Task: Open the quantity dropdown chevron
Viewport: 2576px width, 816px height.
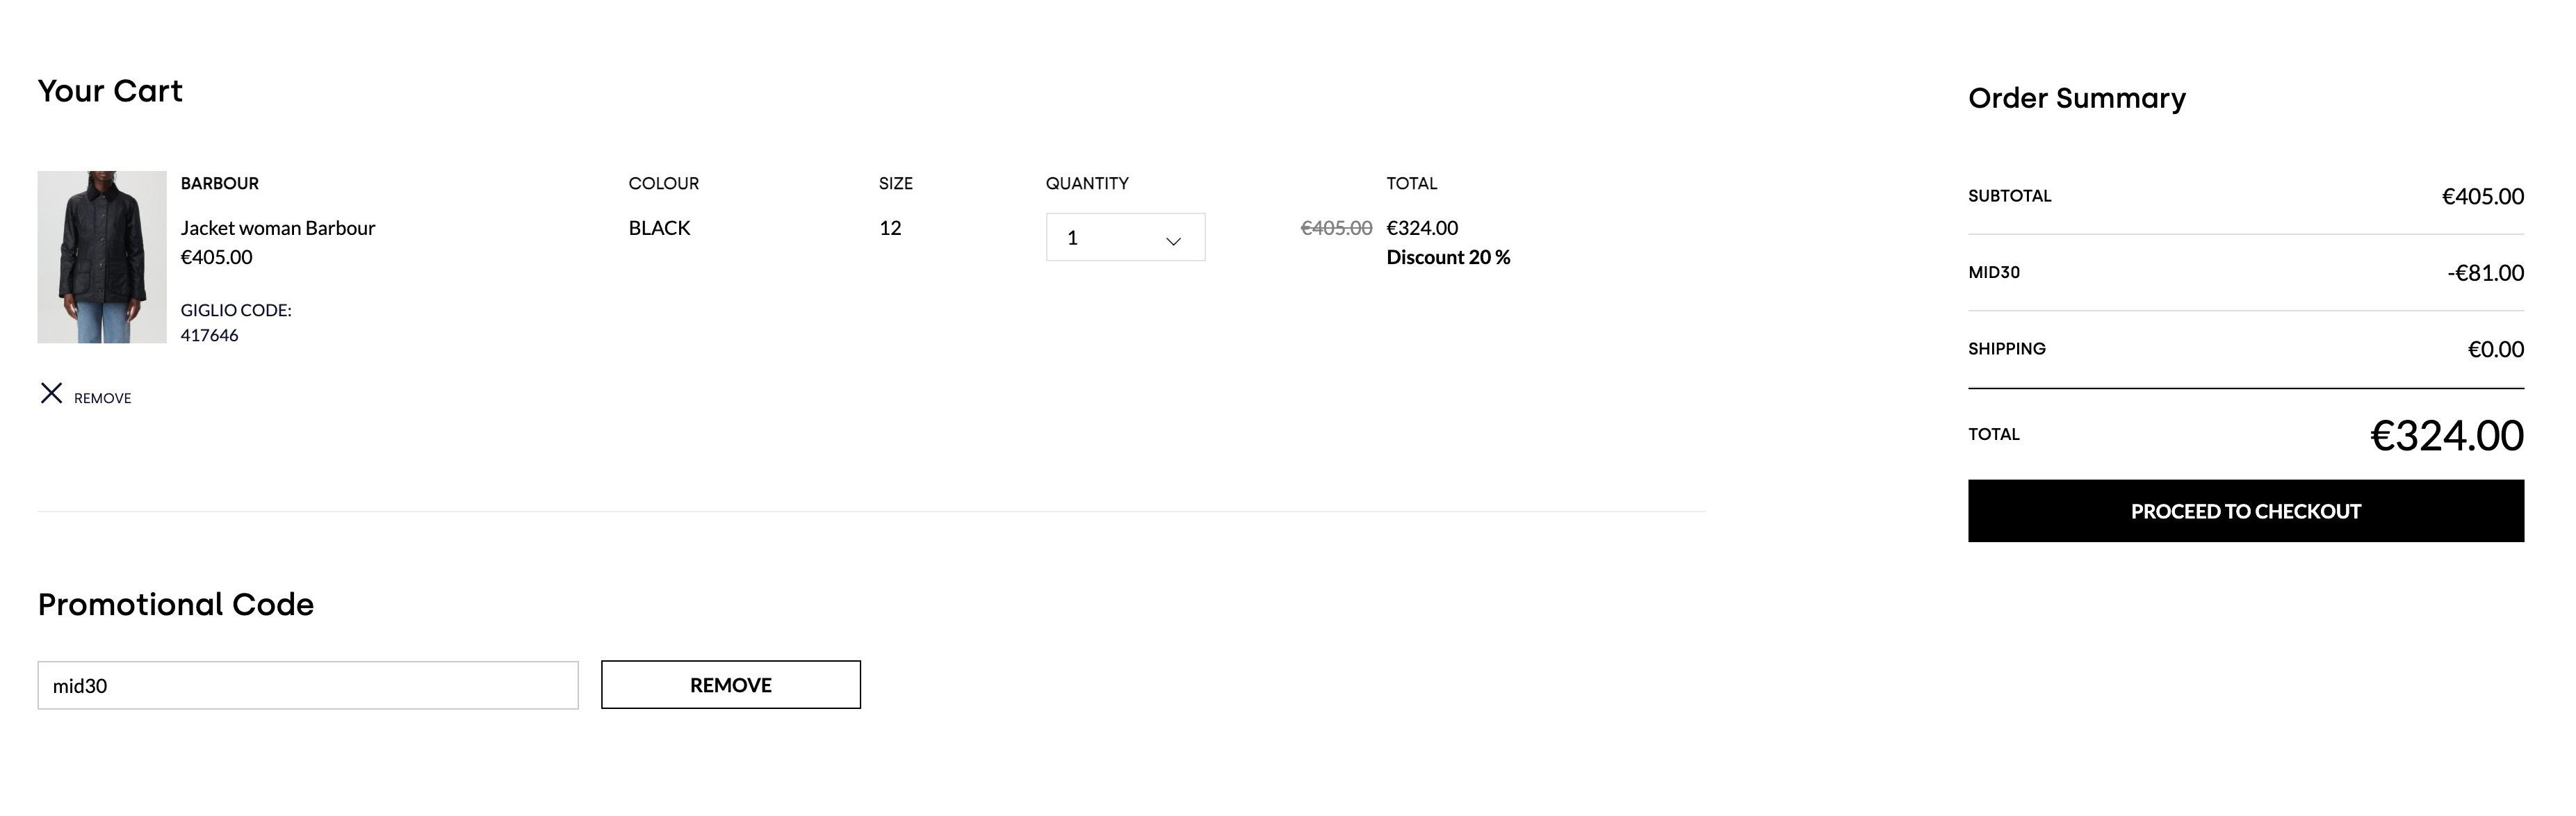Action: 1173,241
